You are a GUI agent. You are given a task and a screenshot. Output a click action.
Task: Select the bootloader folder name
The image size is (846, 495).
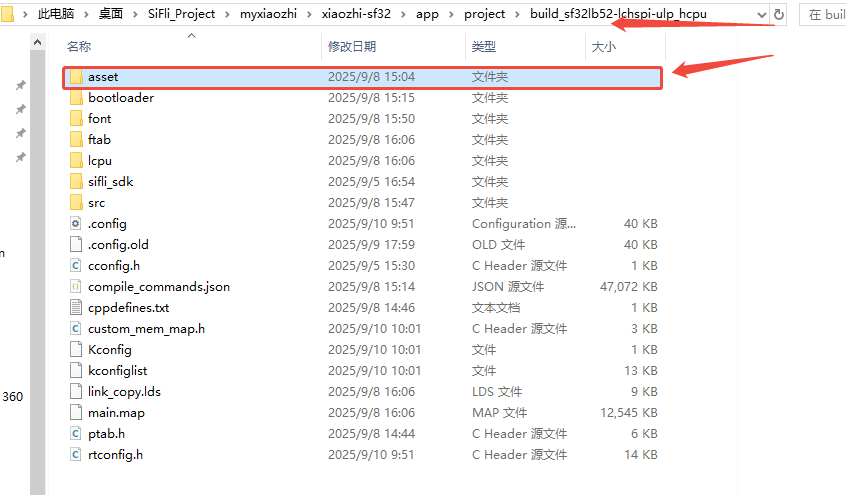pos(121,98)
